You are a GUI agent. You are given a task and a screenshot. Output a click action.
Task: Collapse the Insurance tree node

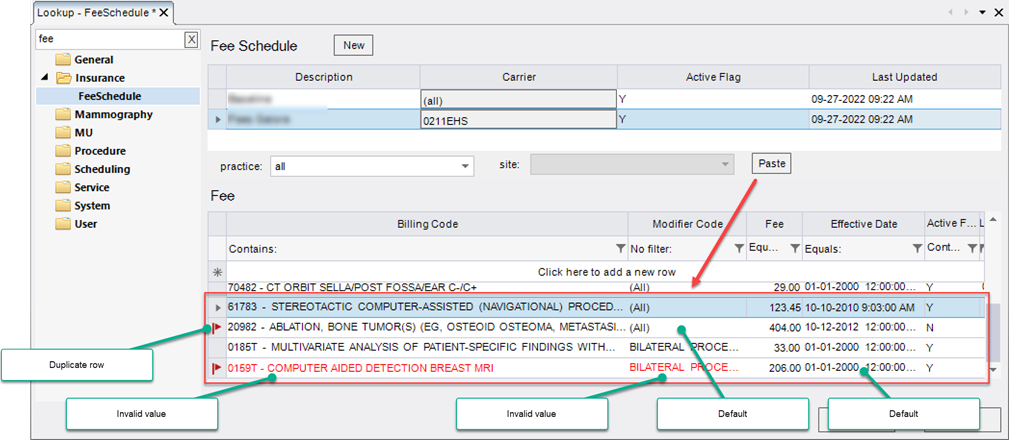pyautogui.click(x=44, y=78)
